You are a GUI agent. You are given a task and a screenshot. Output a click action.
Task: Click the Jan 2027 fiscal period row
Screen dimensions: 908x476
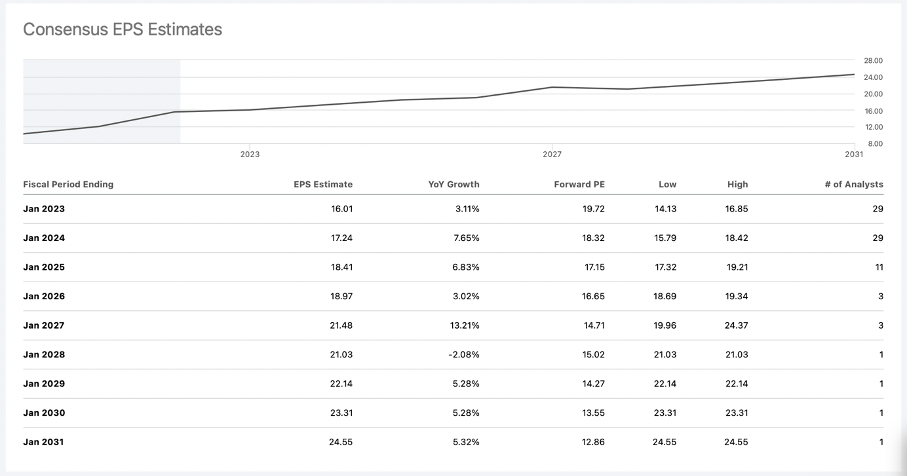(x=44, y=325)
